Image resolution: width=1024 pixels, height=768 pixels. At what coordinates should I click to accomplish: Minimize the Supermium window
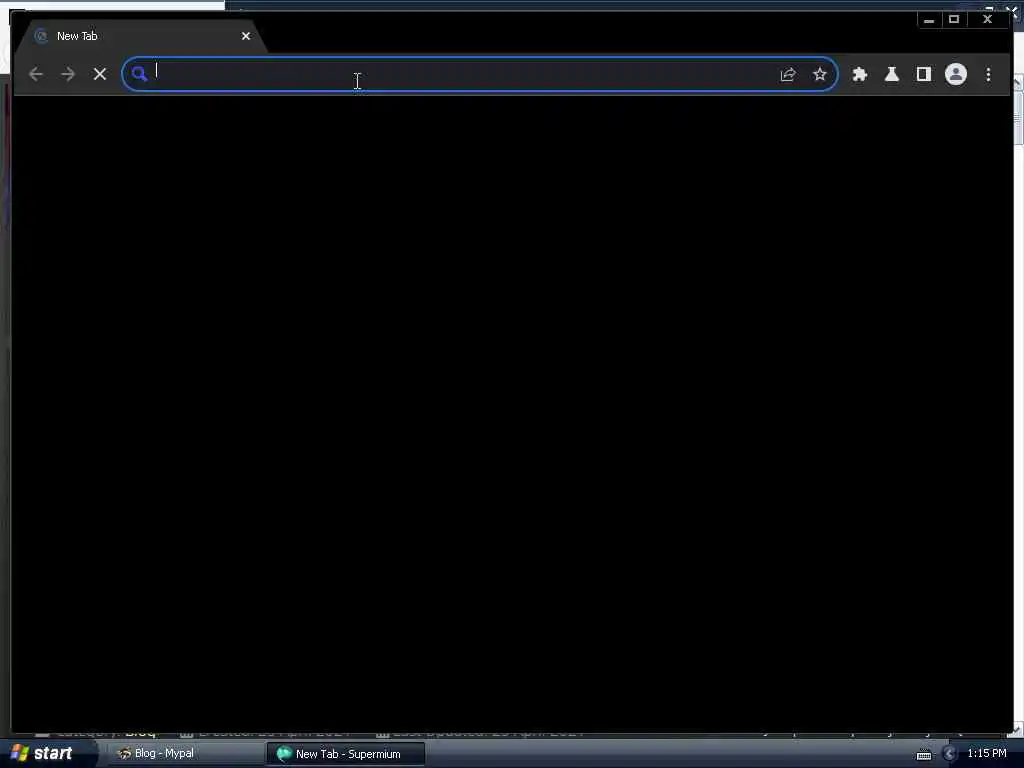929,20
